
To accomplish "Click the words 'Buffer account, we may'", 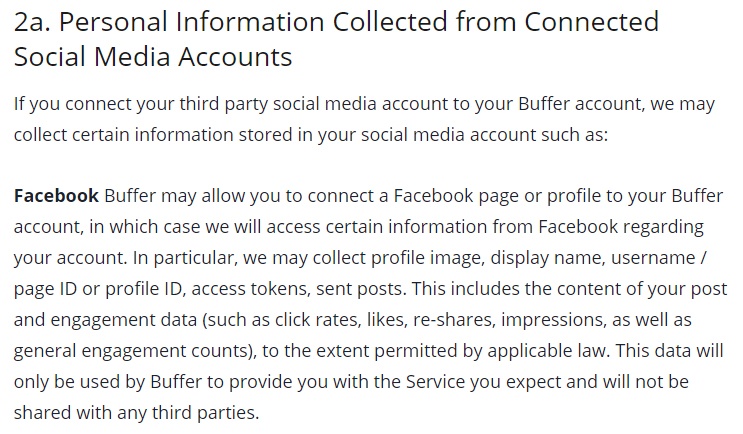I will tap(616, 104).
